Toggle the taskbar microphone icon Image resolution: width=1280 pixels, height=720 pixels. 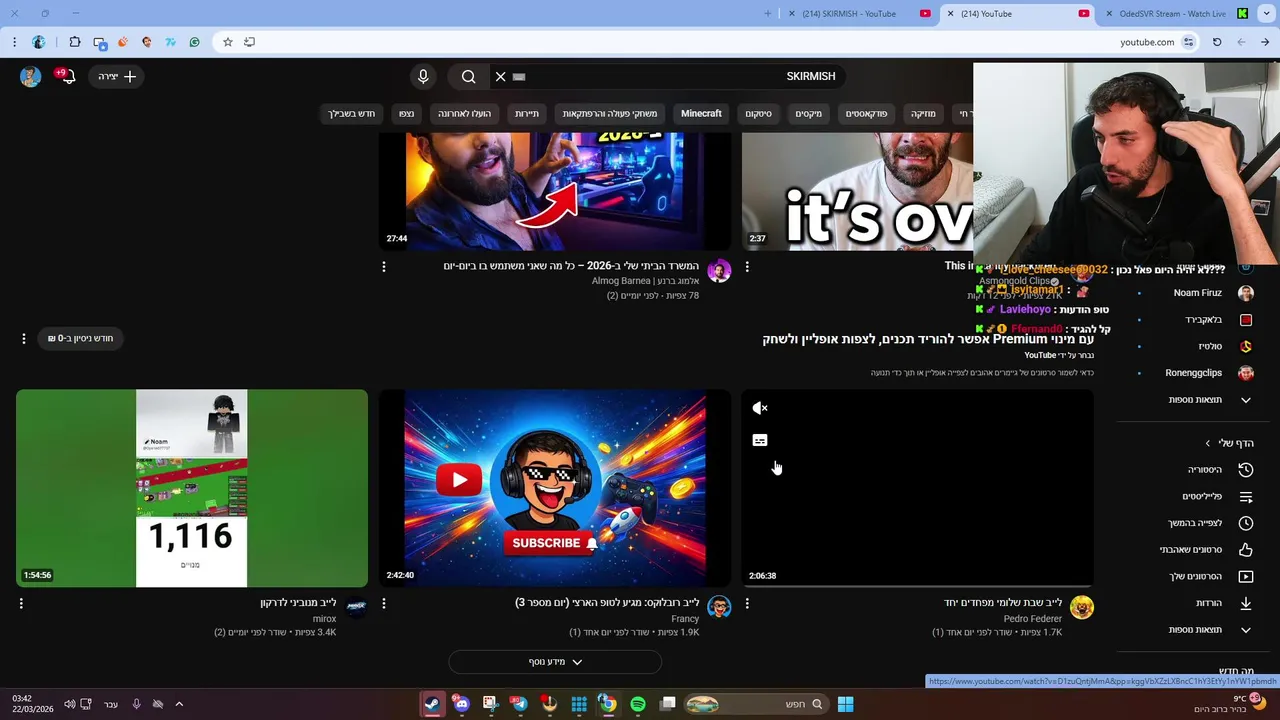(x=136, y=704)
